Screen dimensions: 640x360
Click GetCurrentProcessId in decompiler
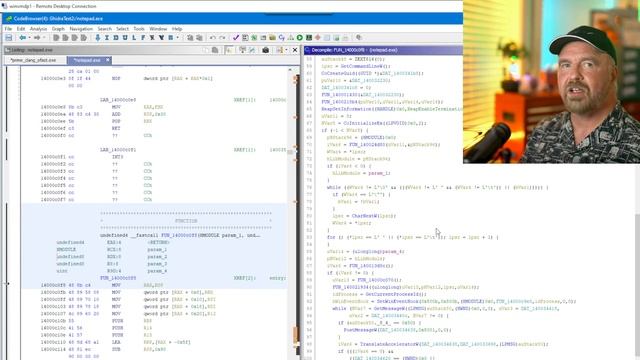(x=396, y=294)
